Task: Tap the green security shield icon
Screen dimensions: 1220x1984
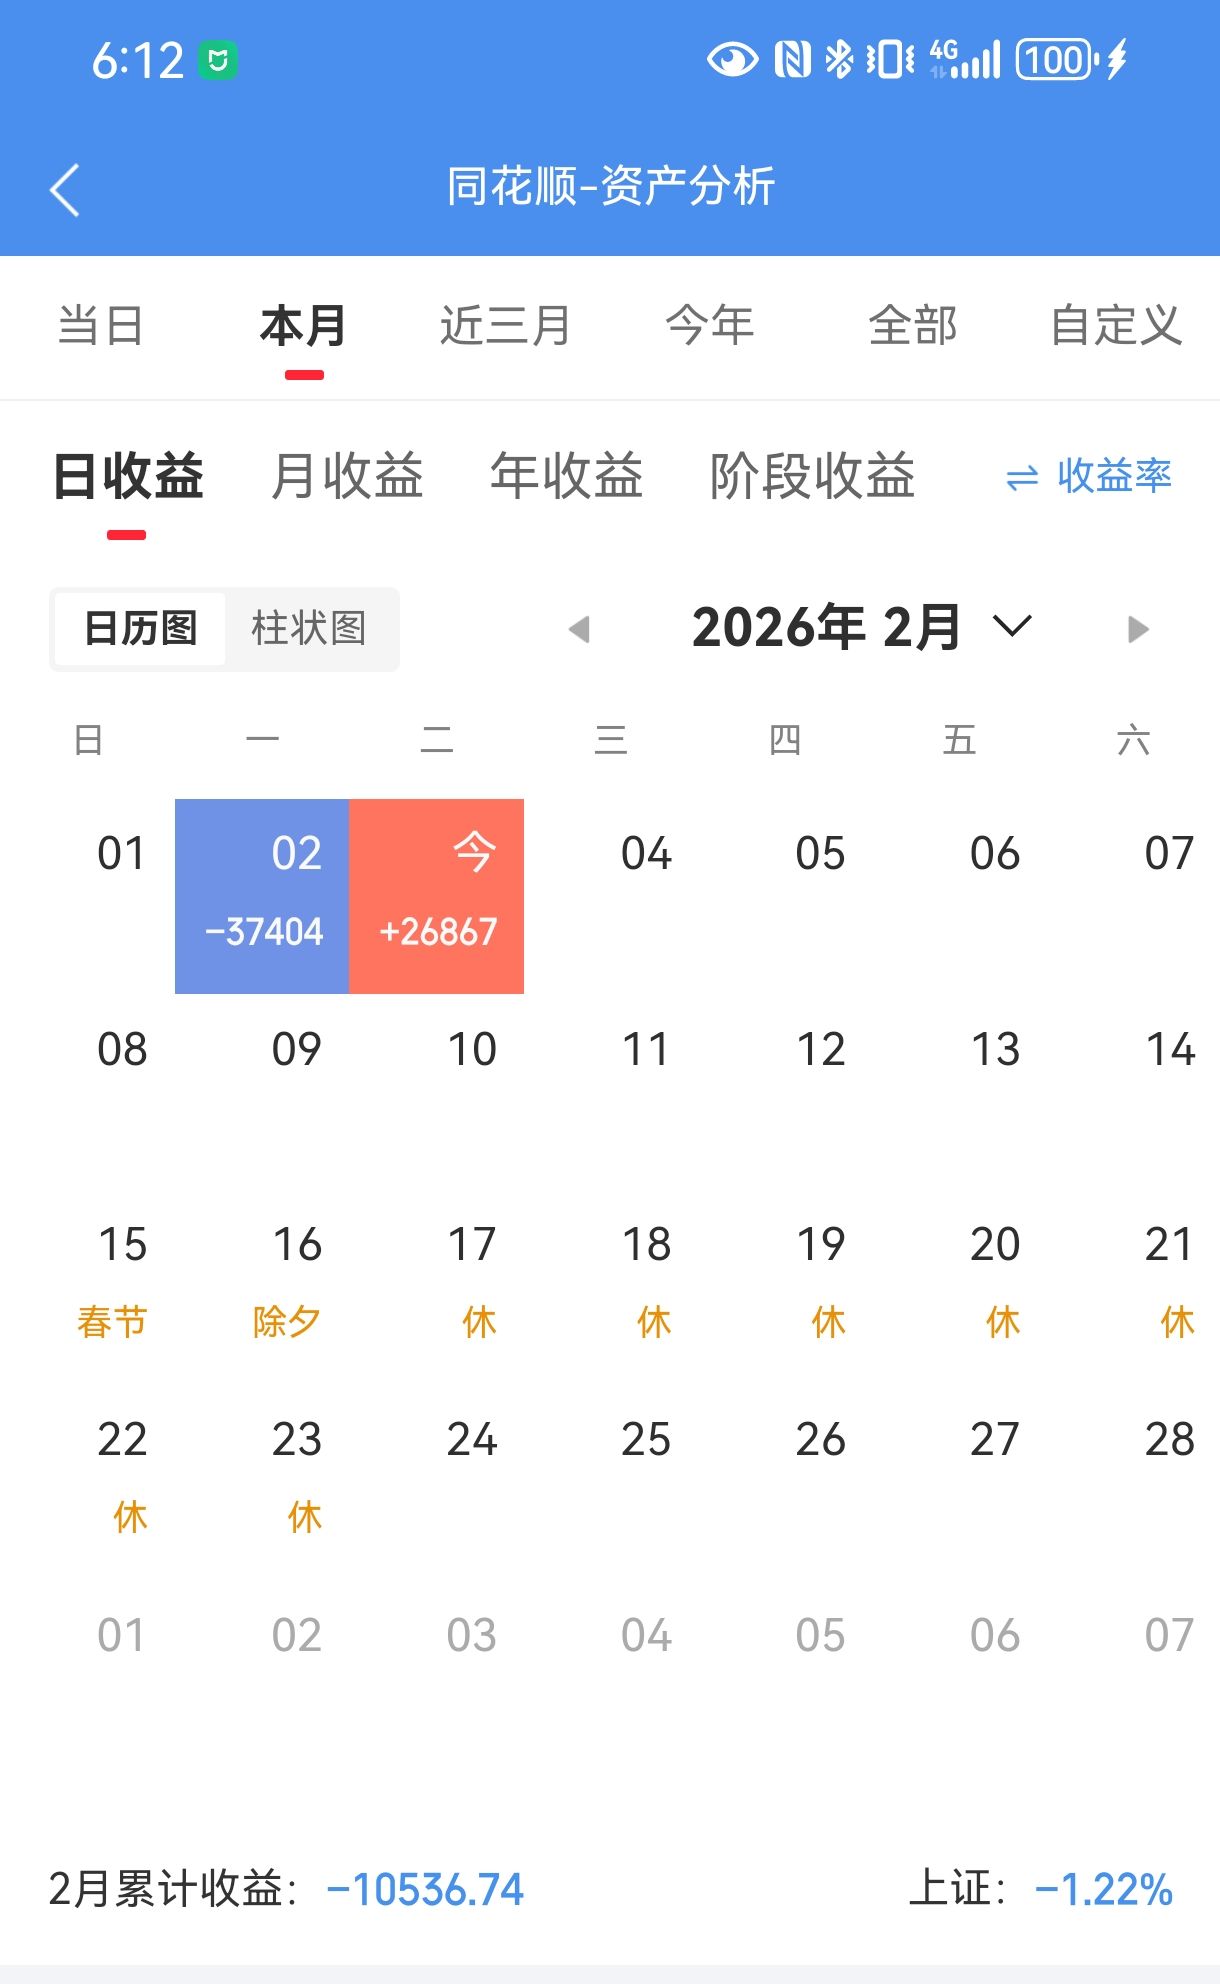Action: (x=218, y=61)
